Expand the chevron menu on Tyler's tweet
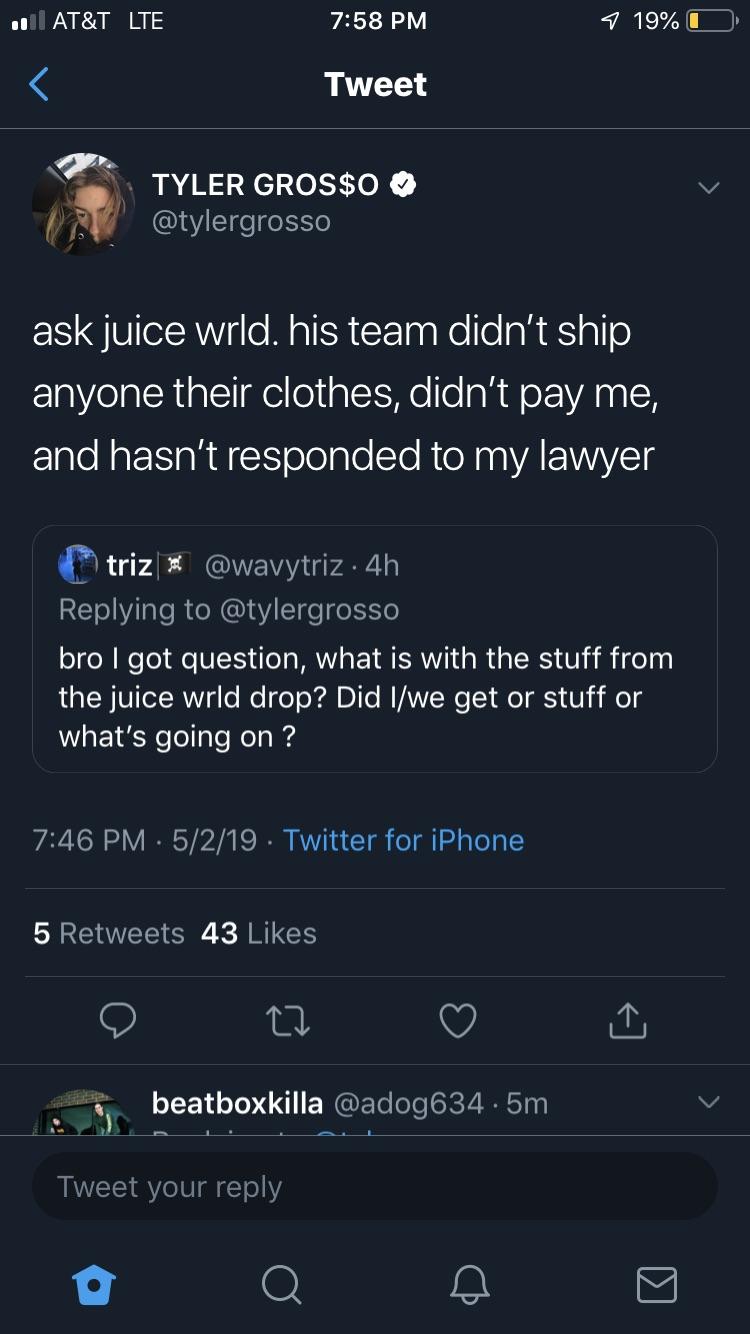750x1334 pixels. pyautogui.click(x=708, y=188)
